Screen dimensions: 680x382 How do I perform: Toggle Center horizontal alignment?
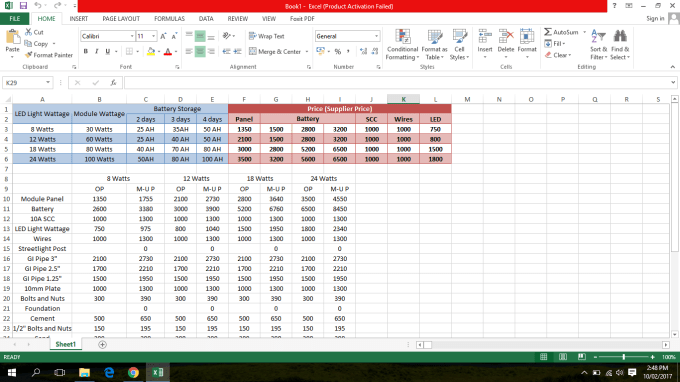click(x=200, y=52)
